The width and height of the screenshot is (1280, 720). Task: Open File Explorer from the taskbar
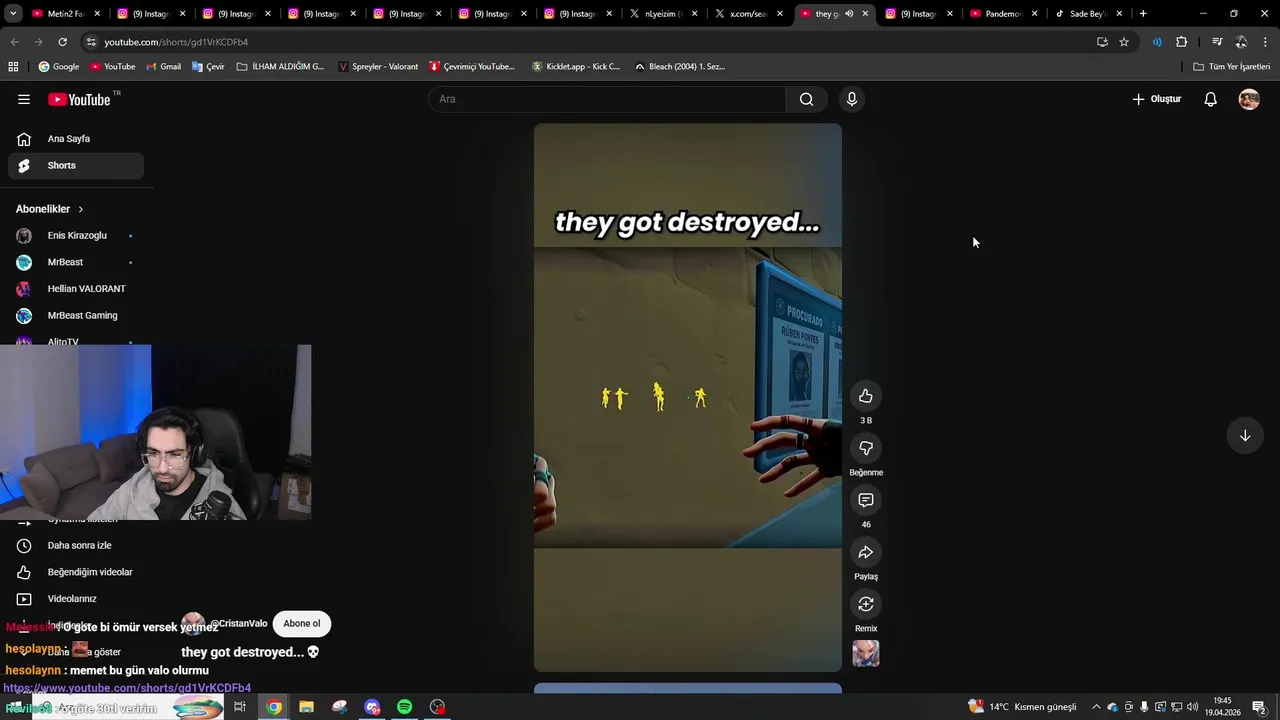pyautogui.click(x=306, y=707)
